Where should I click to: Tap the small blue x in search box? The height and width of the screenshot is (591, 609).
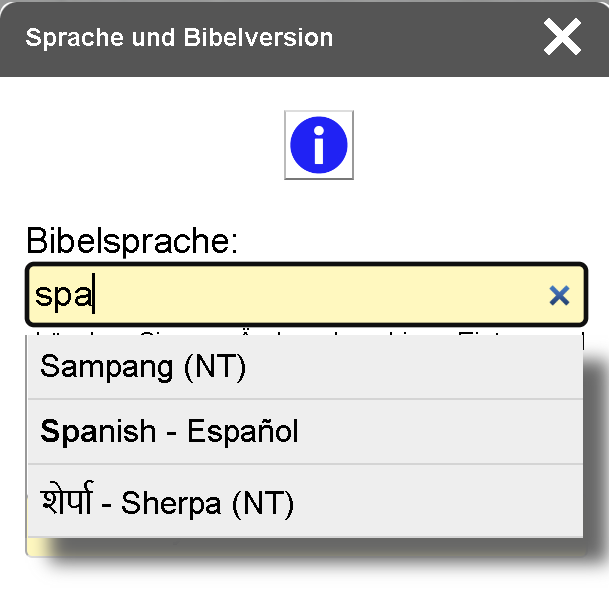click(x=559, y=295)
